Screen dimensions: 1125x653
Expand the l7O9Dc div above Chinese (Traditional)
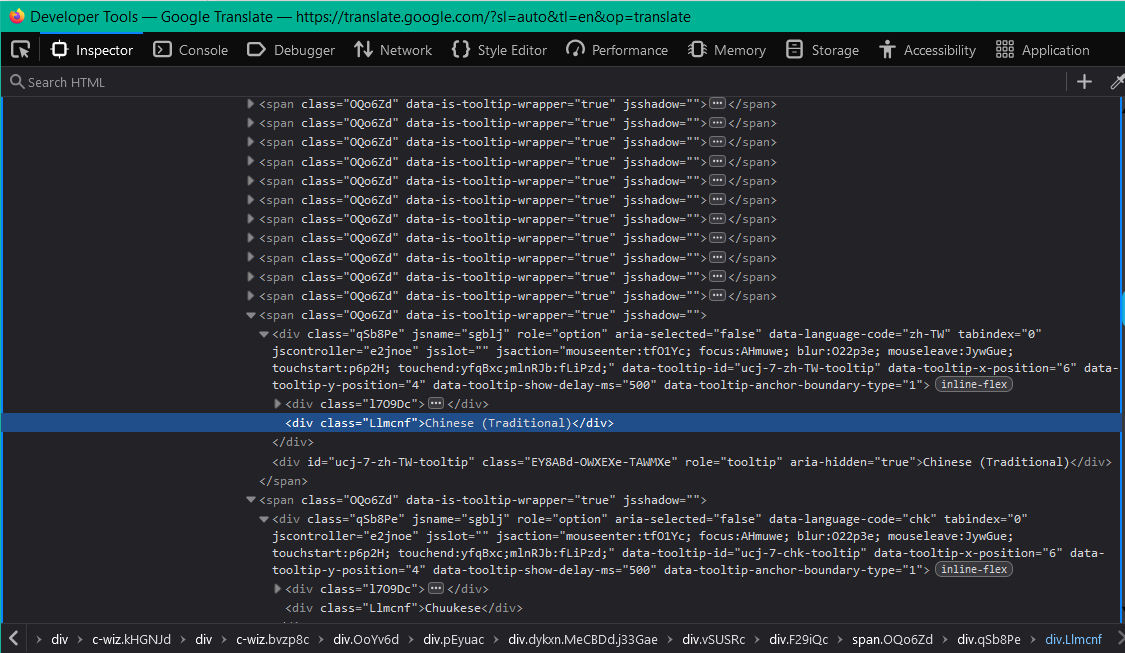pos(278,404)
